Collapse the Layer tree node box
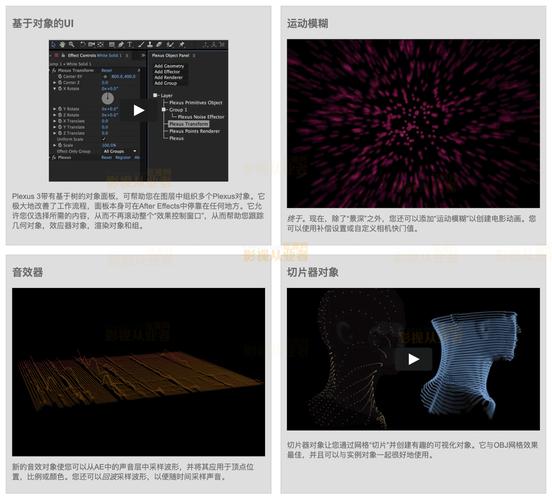The width and height of the screenshot is (552, 500). coord(155,95)
